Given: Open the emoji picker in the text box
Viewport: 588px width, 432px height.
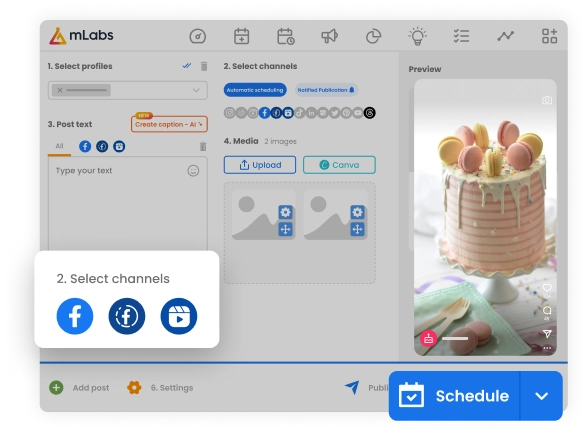Looking at the screenshot, I should pyautogui.click(x=193, y=171).
